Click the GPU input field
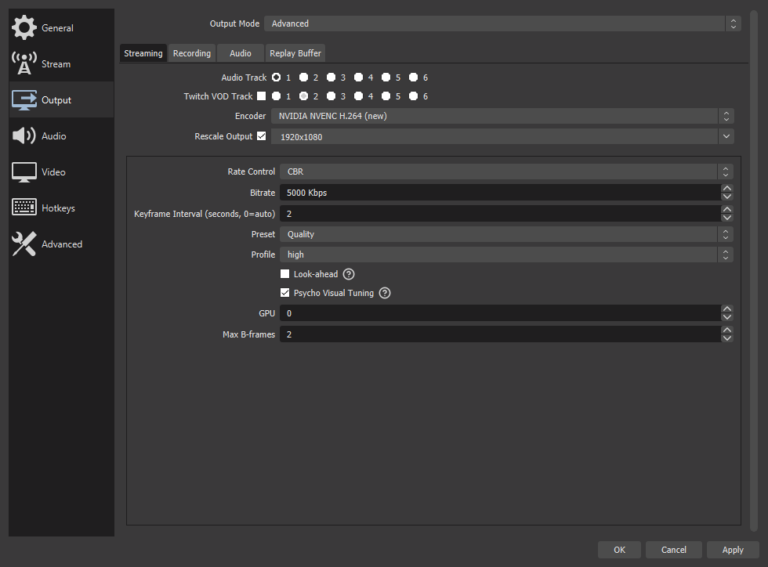The image size is (768, 567). (500, 313)
